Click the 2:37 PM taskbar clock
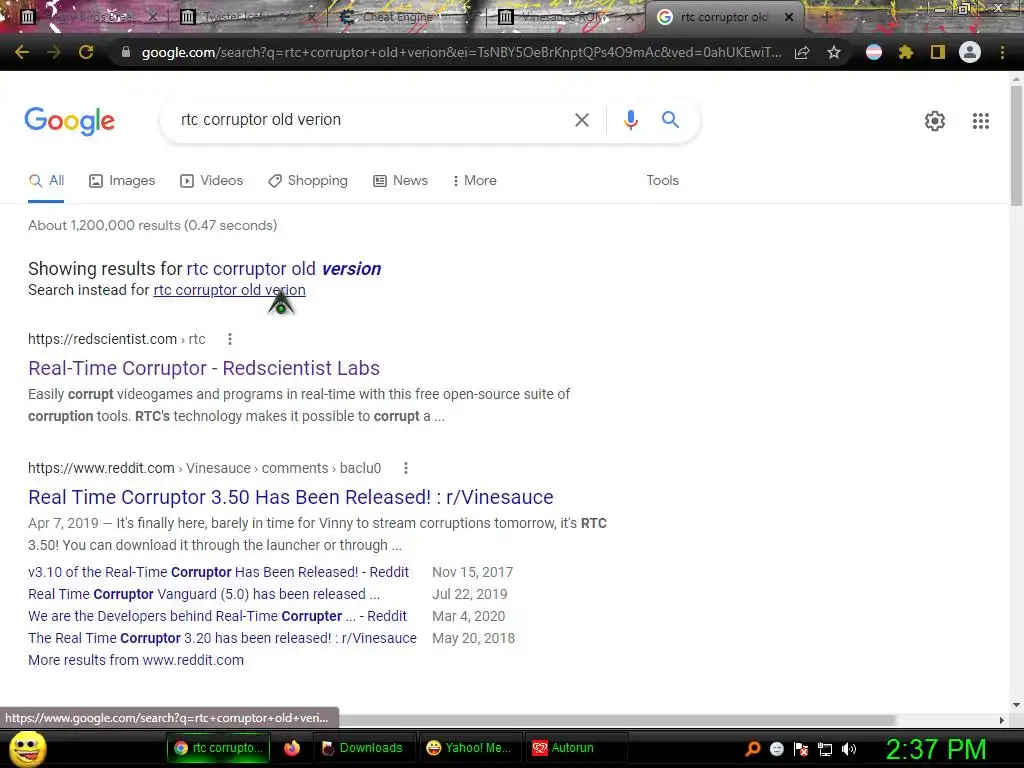1024x768 pixels. pyautogui.click(x=935, y=750)
